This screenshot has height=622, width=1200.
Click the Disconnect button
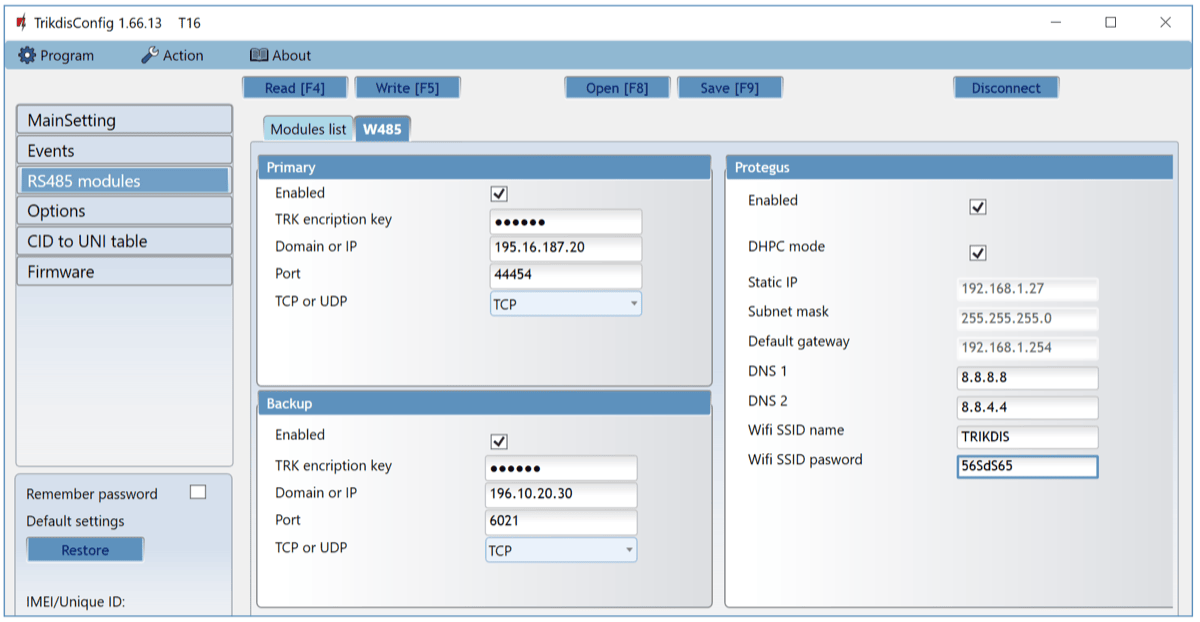[x=1005, y=88]
